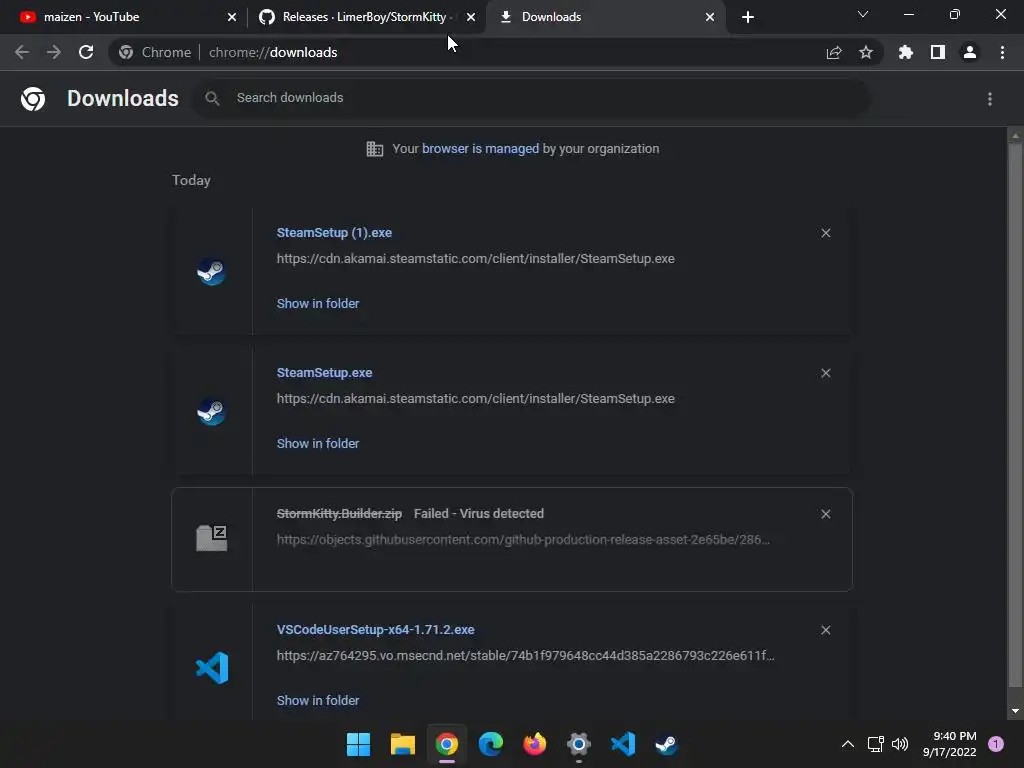Bookmark this page with the star icon
The image size is (1024, 768).
(x=866, y=52)
